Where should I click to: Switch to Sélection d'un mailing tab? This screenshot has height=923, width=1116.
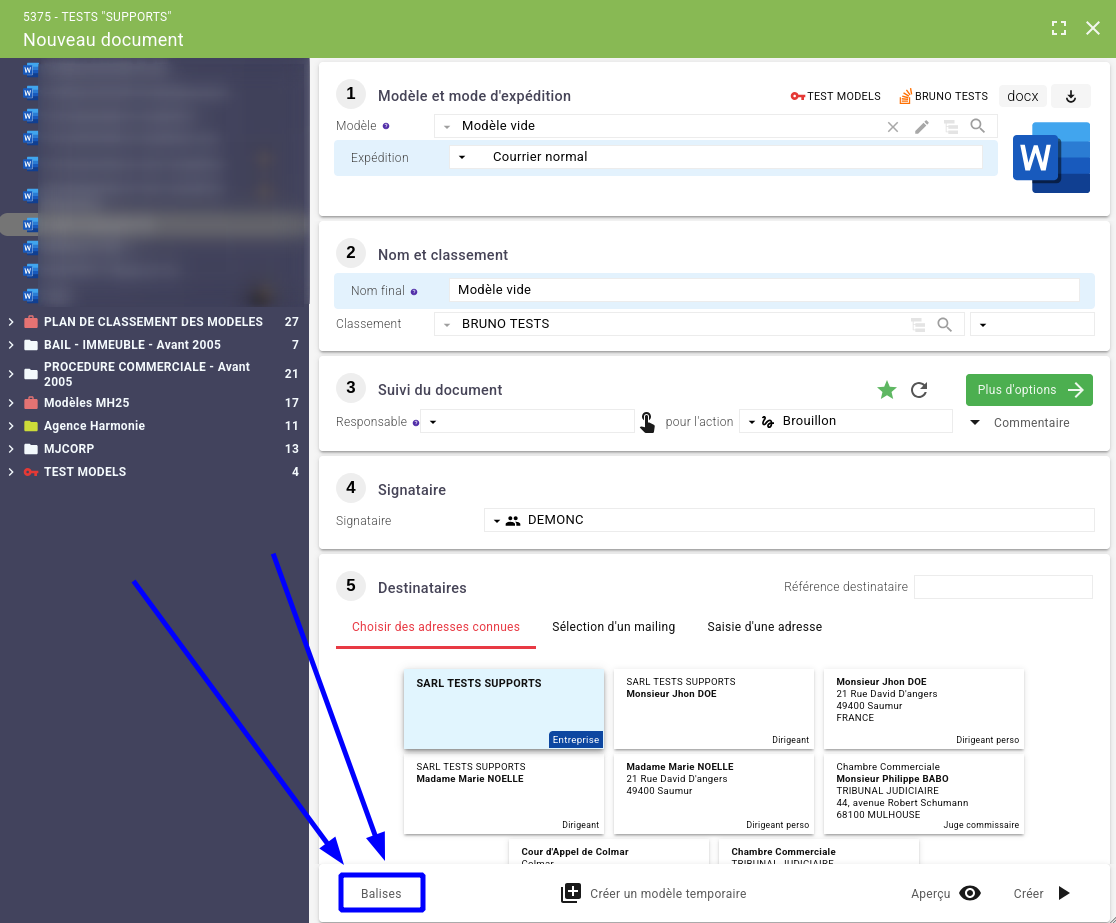(614, 627)
